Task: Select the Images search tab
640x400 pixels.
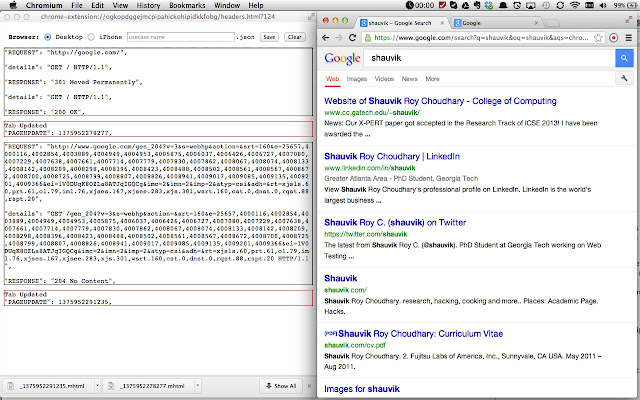Action: [357, 79]
